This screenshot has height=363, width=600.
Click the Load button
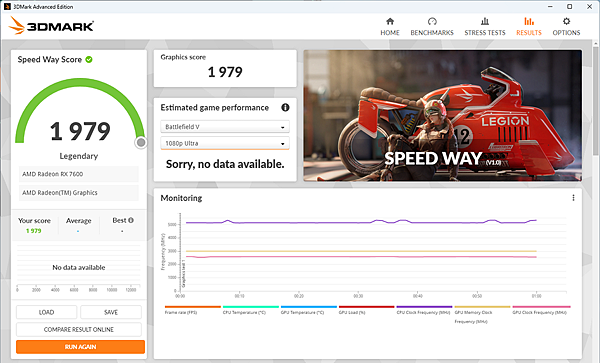pyautogui.click(x=46, y=312)
